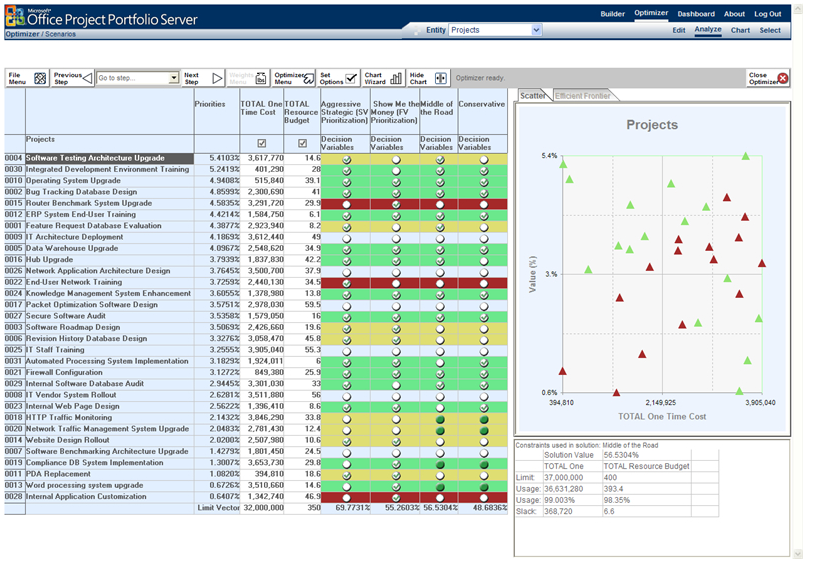Click the Chart link
817x568 pixels.
[740, 30]
